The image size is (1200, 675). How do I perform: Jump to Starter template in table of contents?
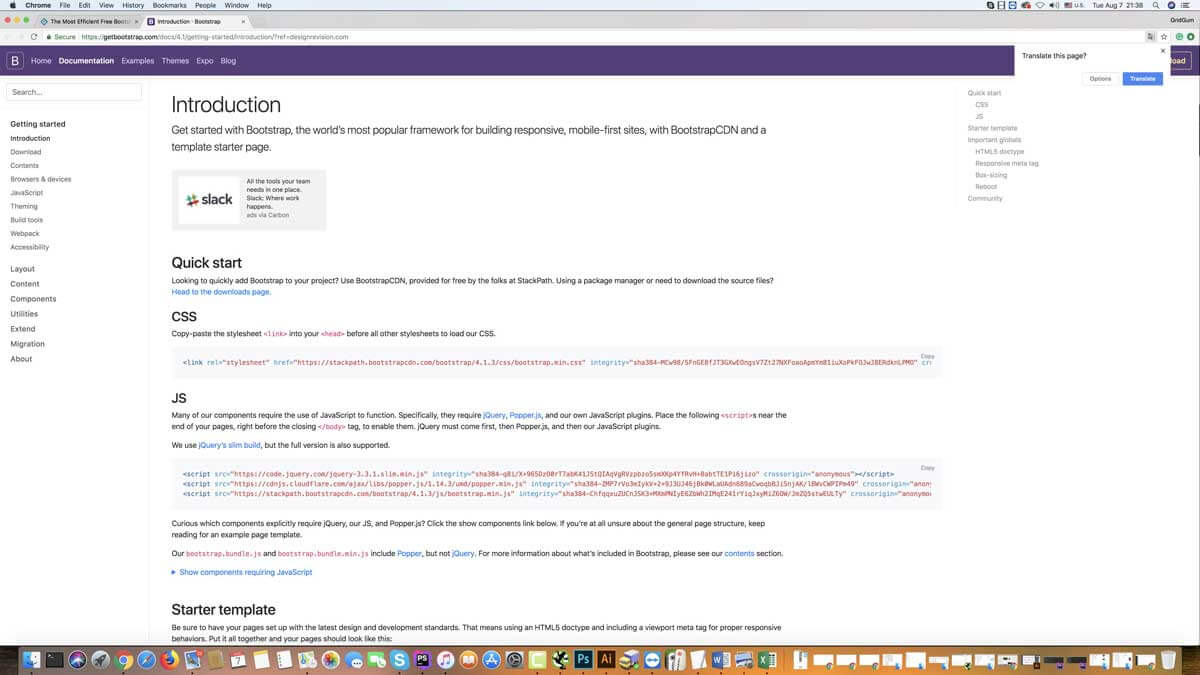click(x=993, y=128)
